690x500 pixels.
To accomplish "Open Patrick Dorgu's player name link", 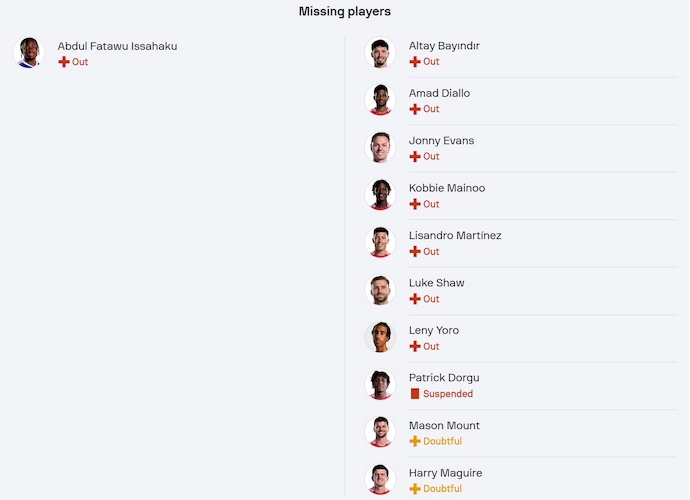I will click(444, 378).
